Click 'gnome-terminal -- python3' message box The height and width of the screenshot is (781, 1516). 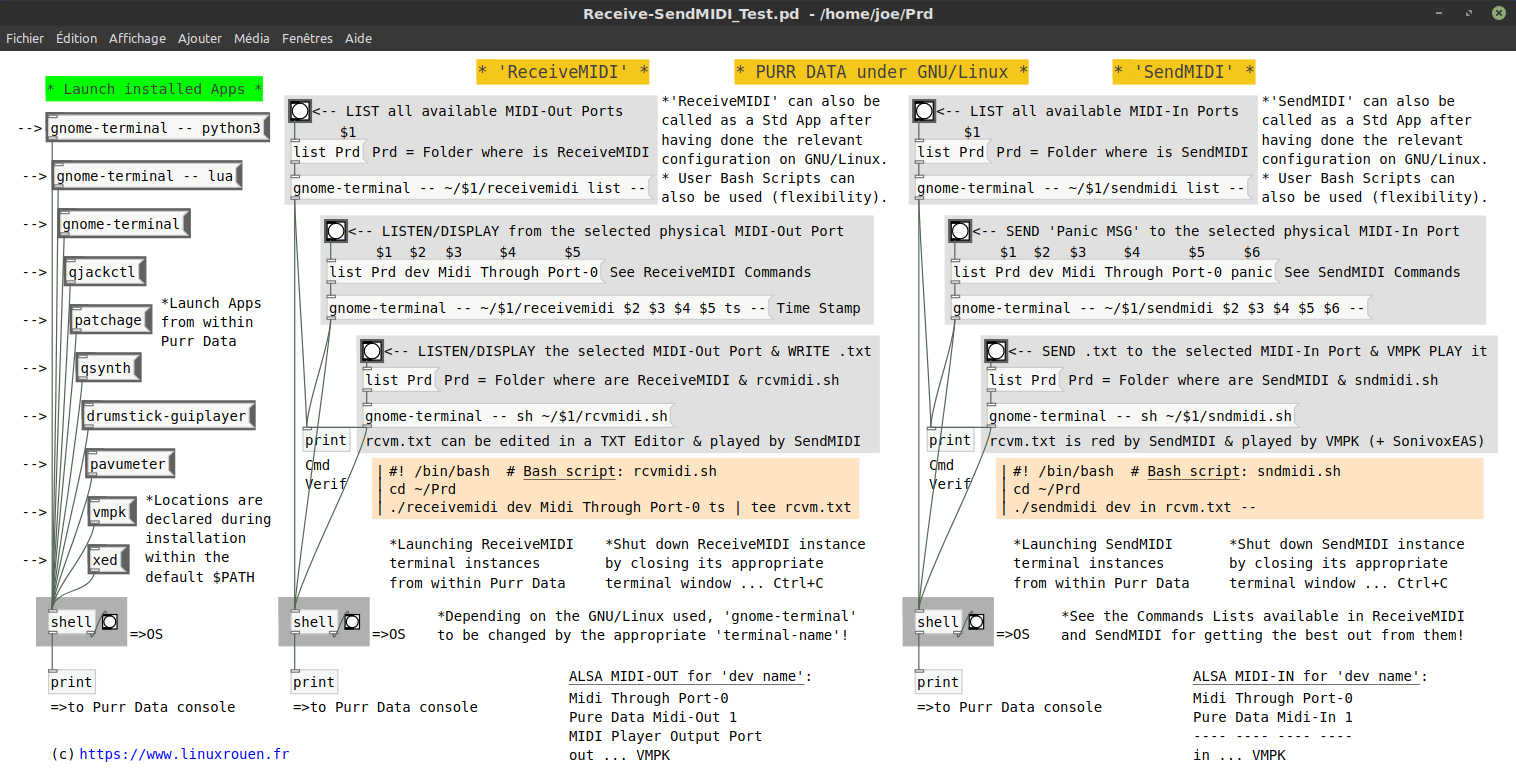point(158,129)
